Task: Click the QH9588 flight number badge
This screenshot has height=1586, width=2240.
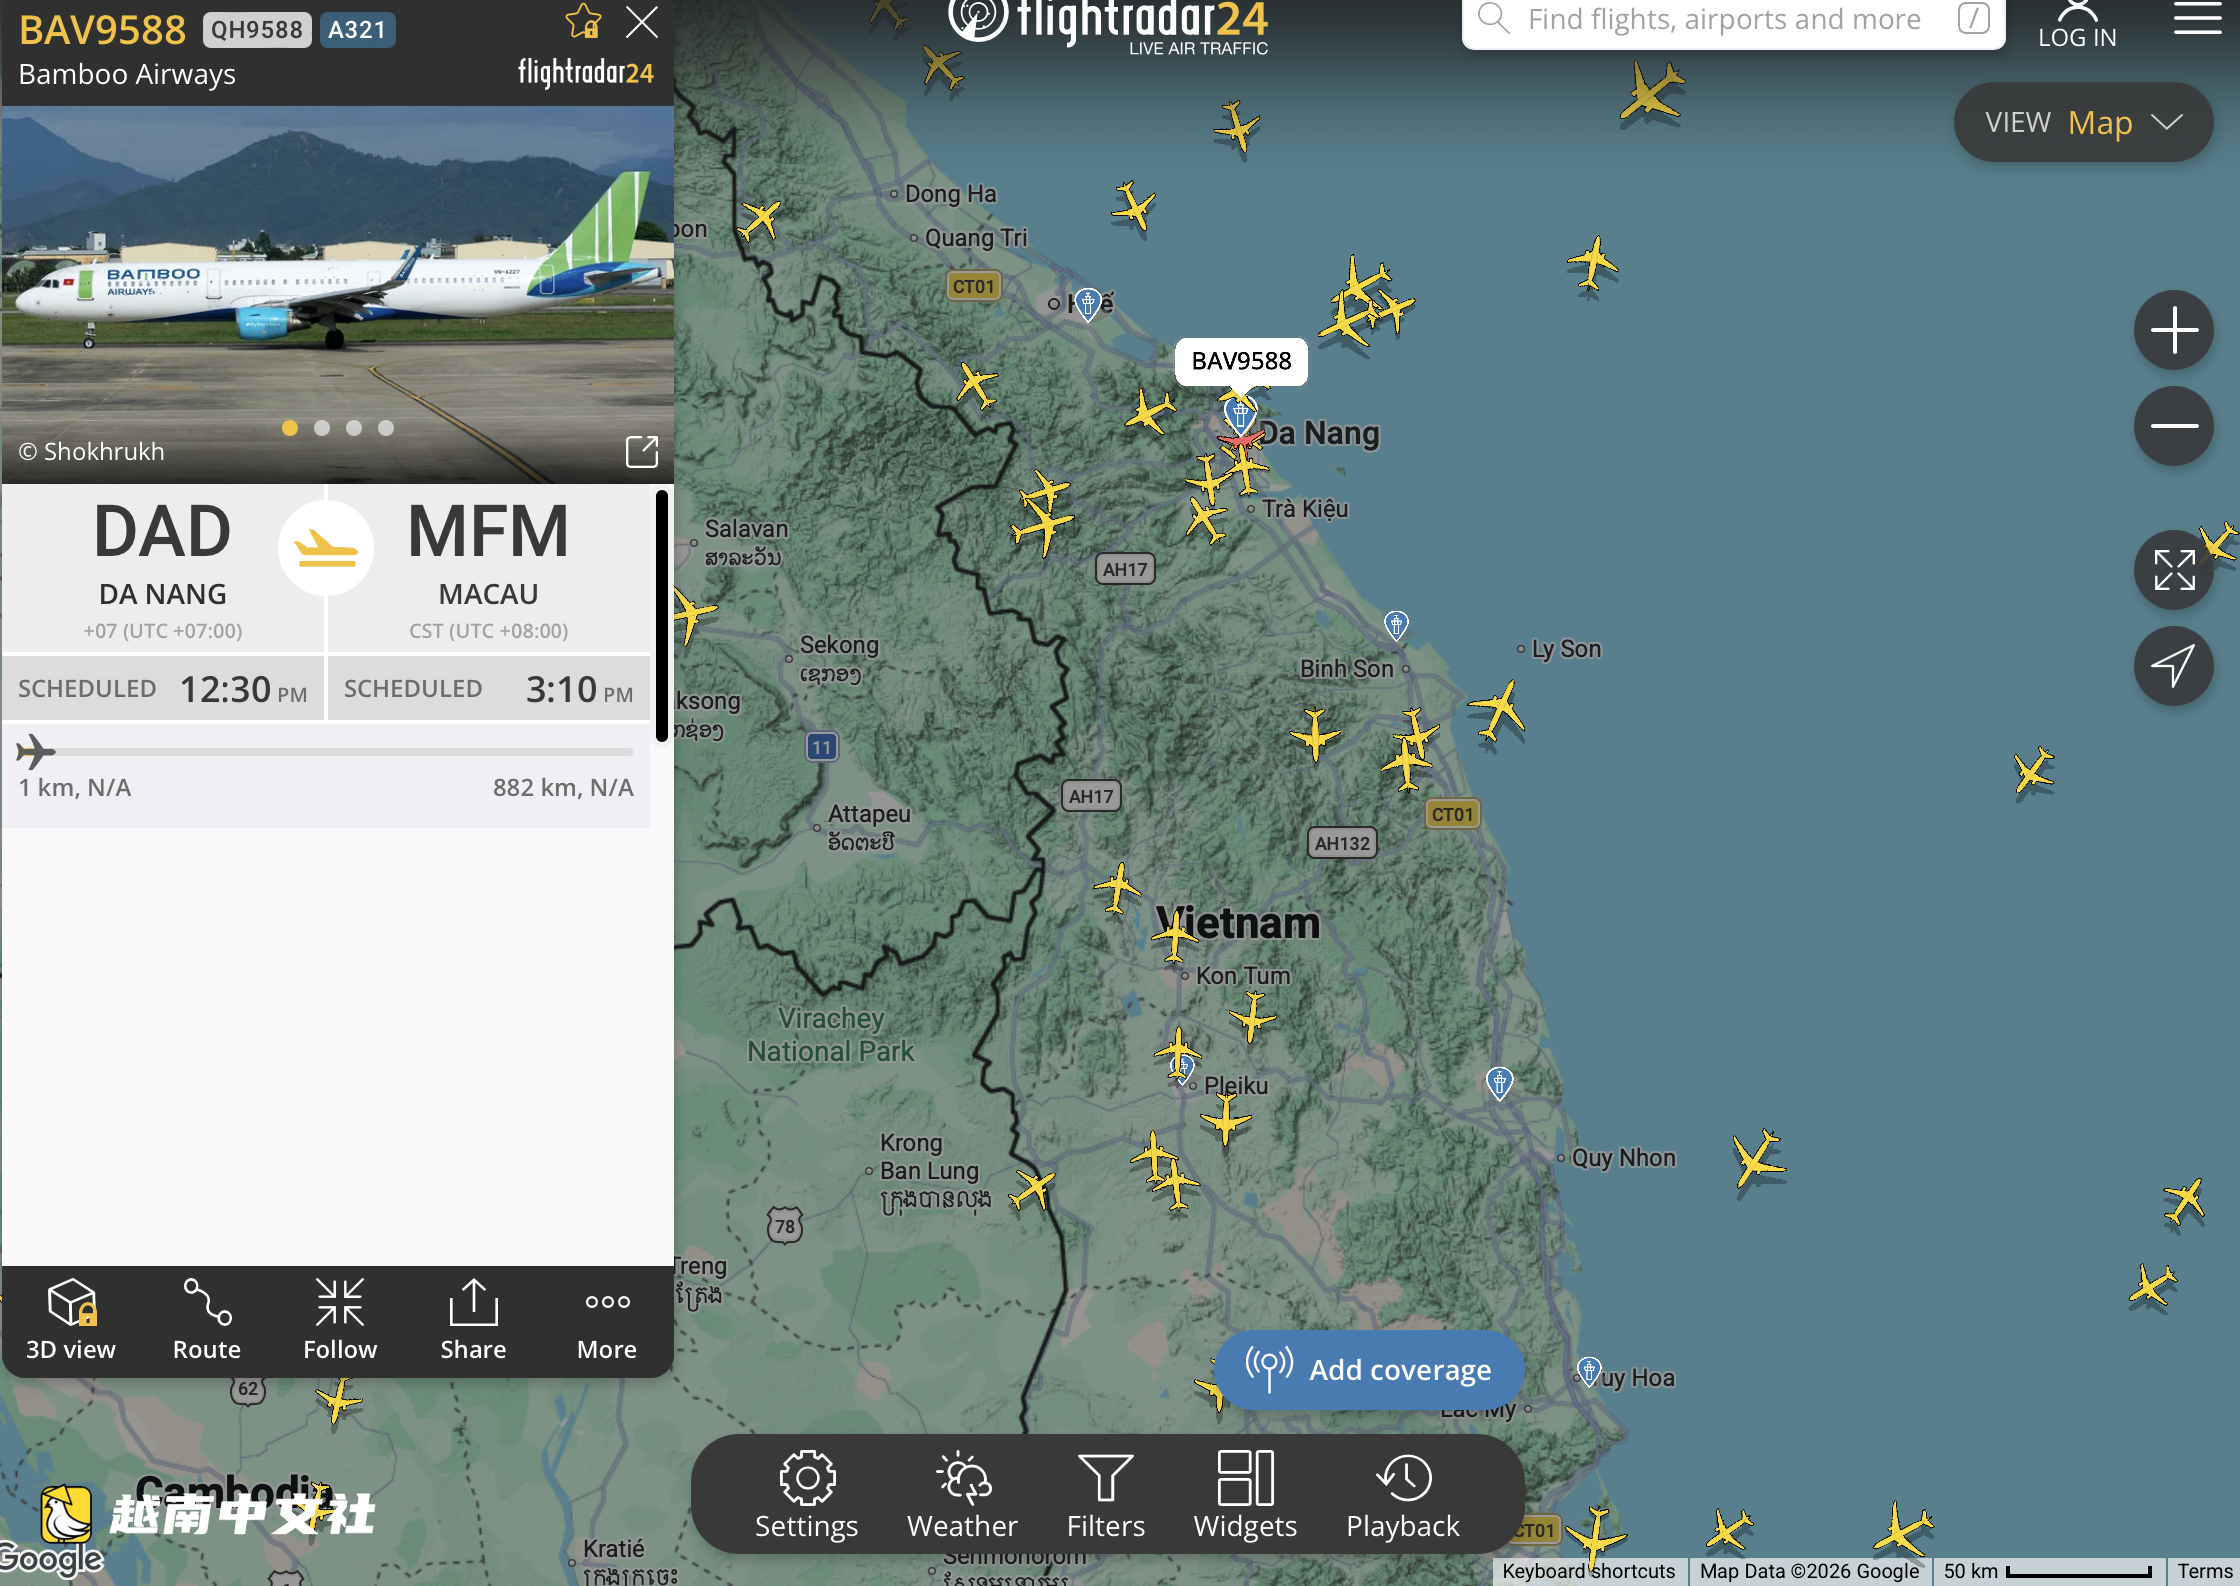Action: pos(257,30)
